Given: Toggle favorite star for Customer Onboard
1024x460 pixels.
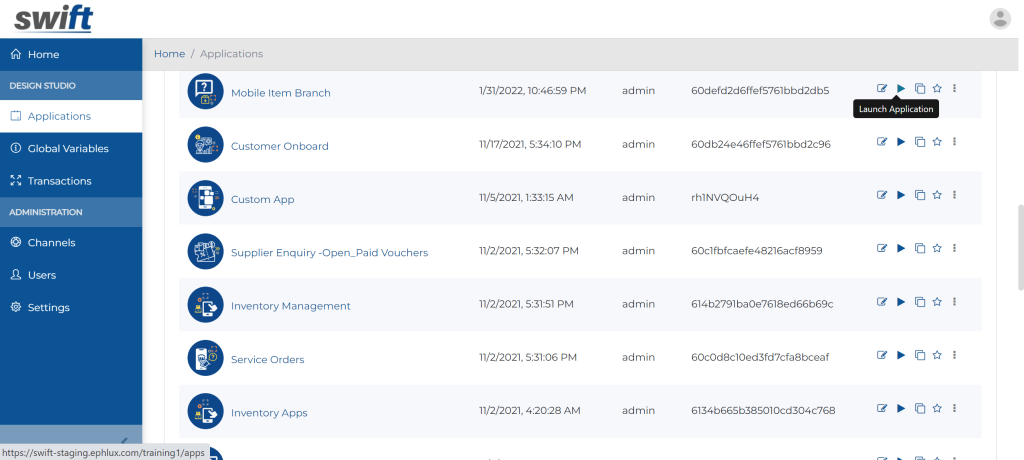Looking at the screenshot, I should click(x=937, y=142).
